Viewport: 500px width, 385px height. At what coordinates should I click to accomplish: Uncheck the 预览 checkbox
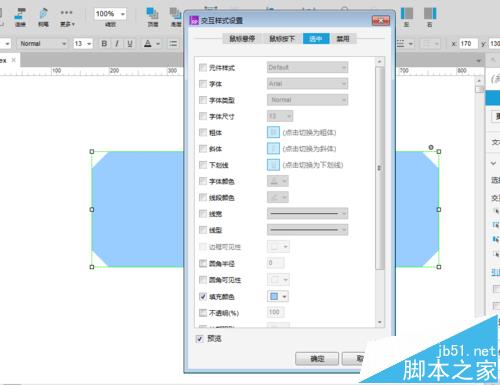point(199,339)
